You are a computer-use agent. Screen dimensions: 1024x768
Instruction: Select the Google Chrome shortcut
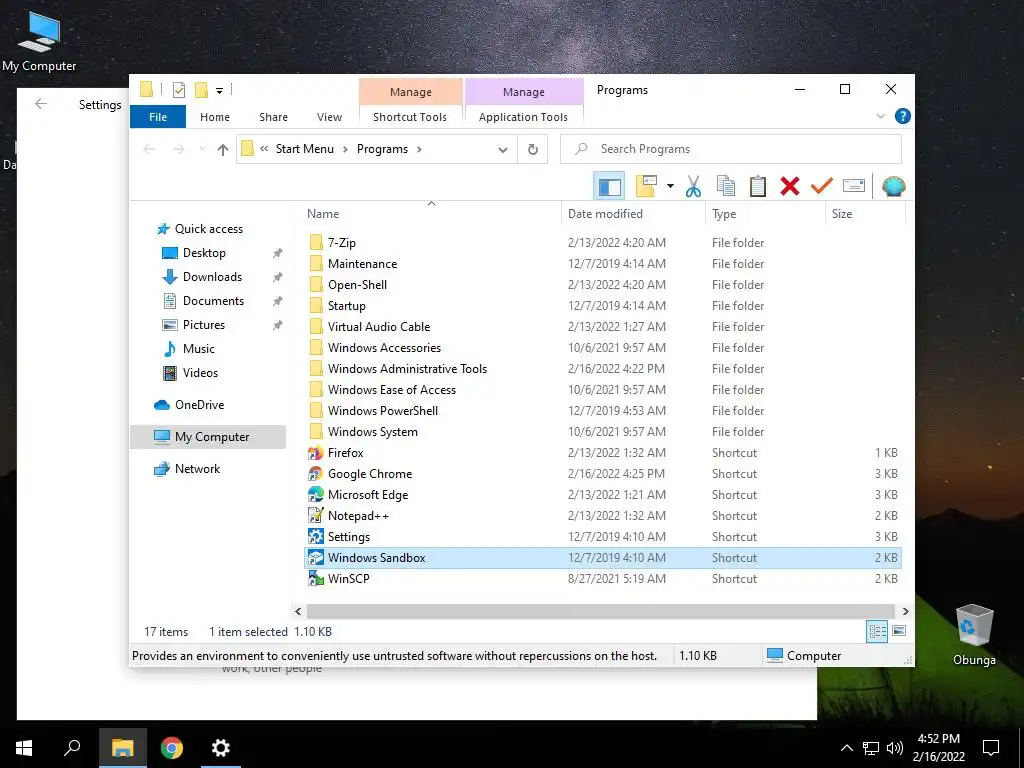click(x=370, y=473)
